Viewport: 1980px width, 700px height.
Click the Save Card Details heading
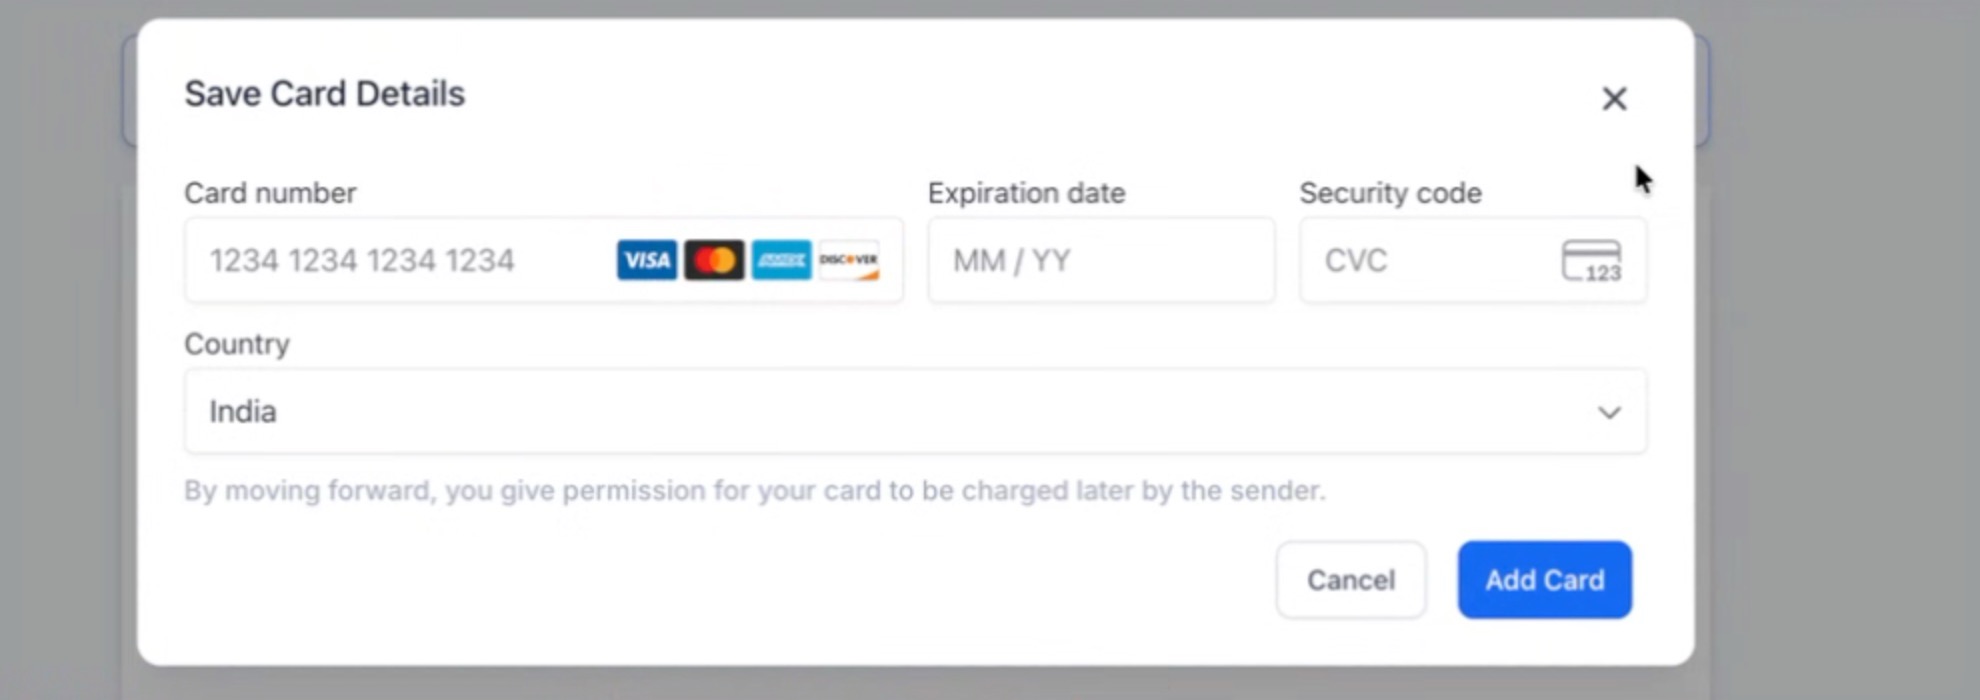point(325,94)
